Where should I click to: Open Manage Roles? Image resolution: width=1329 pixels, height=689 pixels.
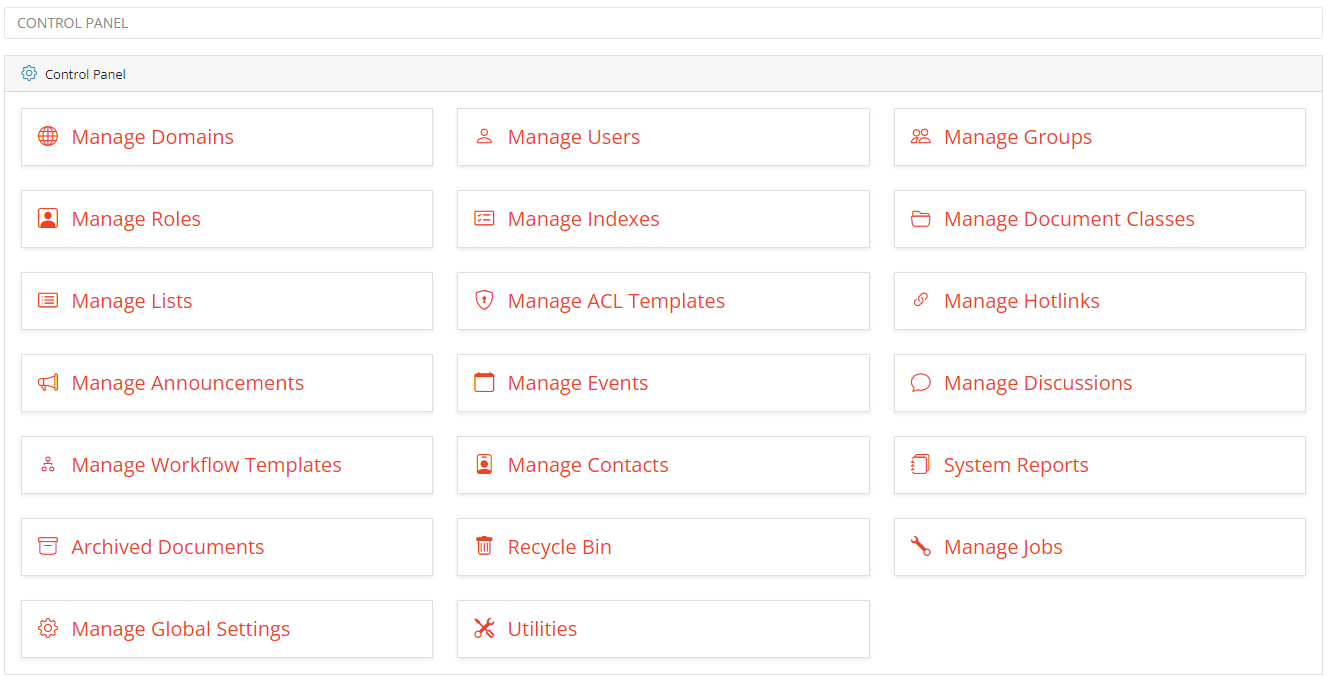click(136, 218)
